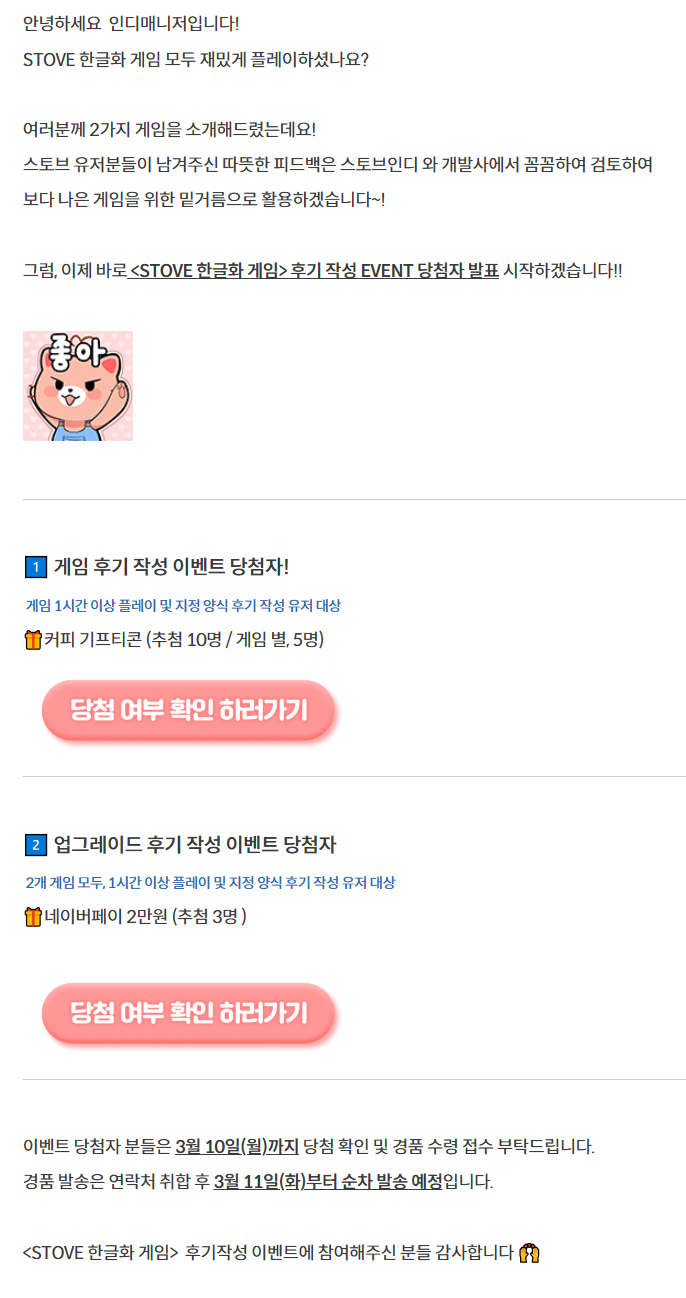Click the '네이버페이 2만원 (추첨 3명)' prize text
The height and width of the screenshot is (1298, 686).
click(146, 916)
